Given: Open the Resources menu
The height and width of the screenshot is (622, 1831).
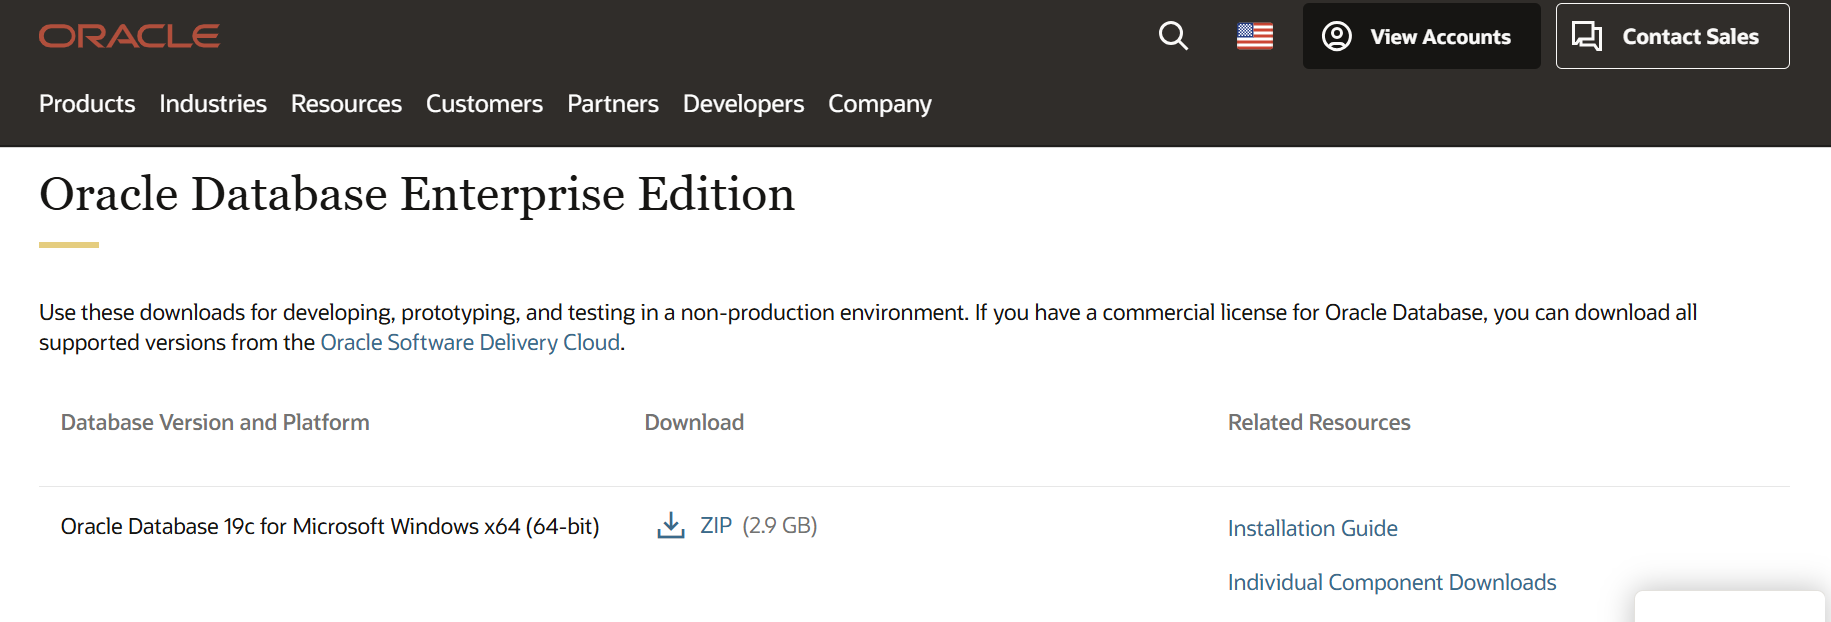Looking at the screenshot, I should (346, 104).
